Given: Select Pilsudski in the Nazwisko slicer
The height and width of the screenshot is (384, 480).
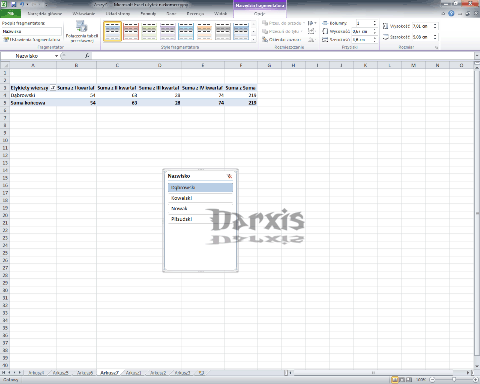Looking at the screenshot, I should tap(200, 219).
